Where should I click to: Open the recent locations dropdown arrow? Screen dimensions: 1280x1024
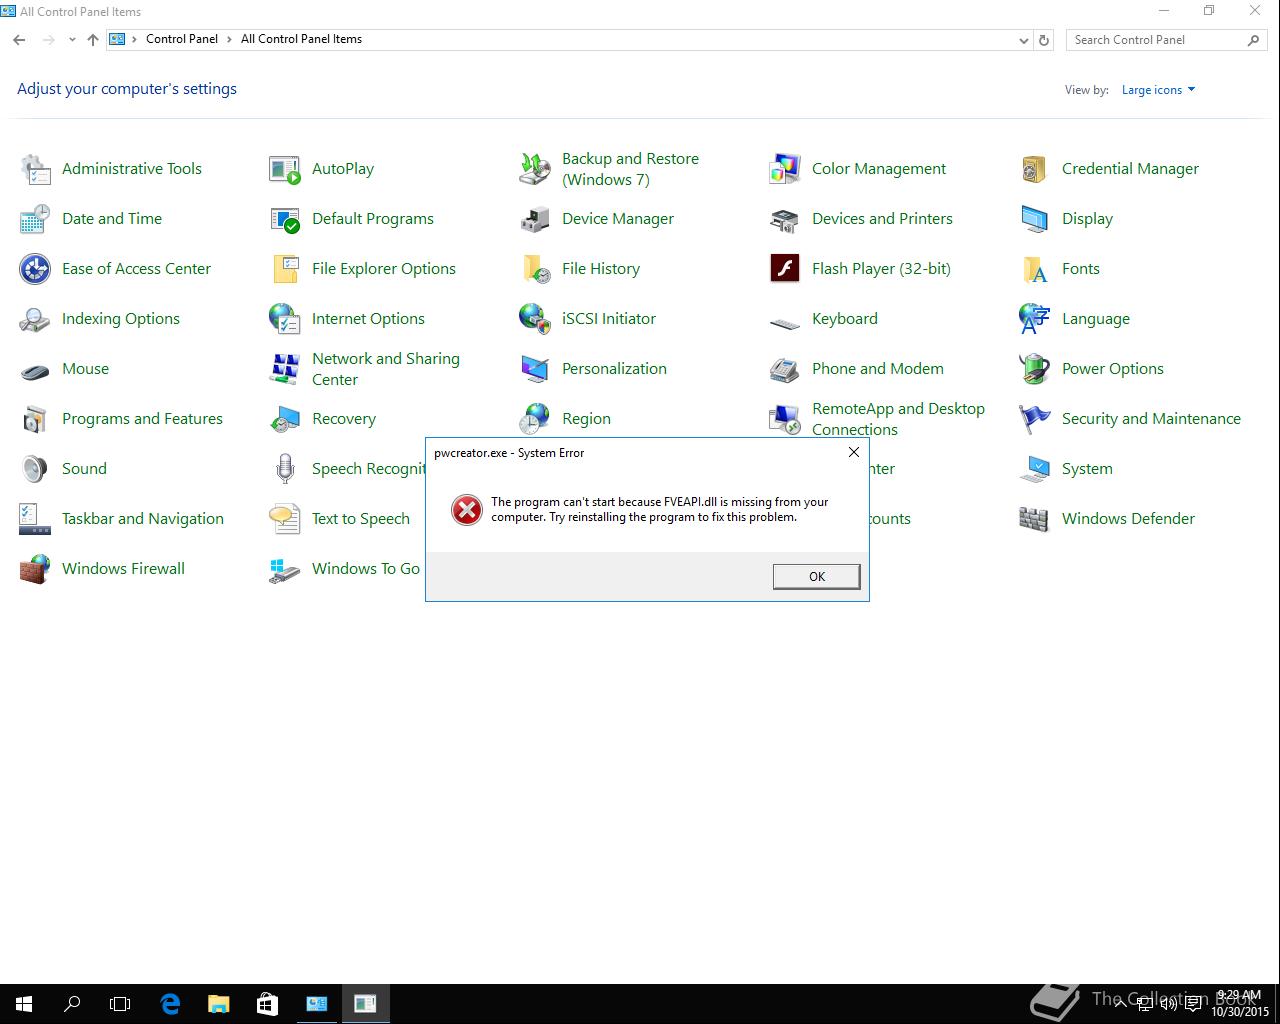pos(72,40)
